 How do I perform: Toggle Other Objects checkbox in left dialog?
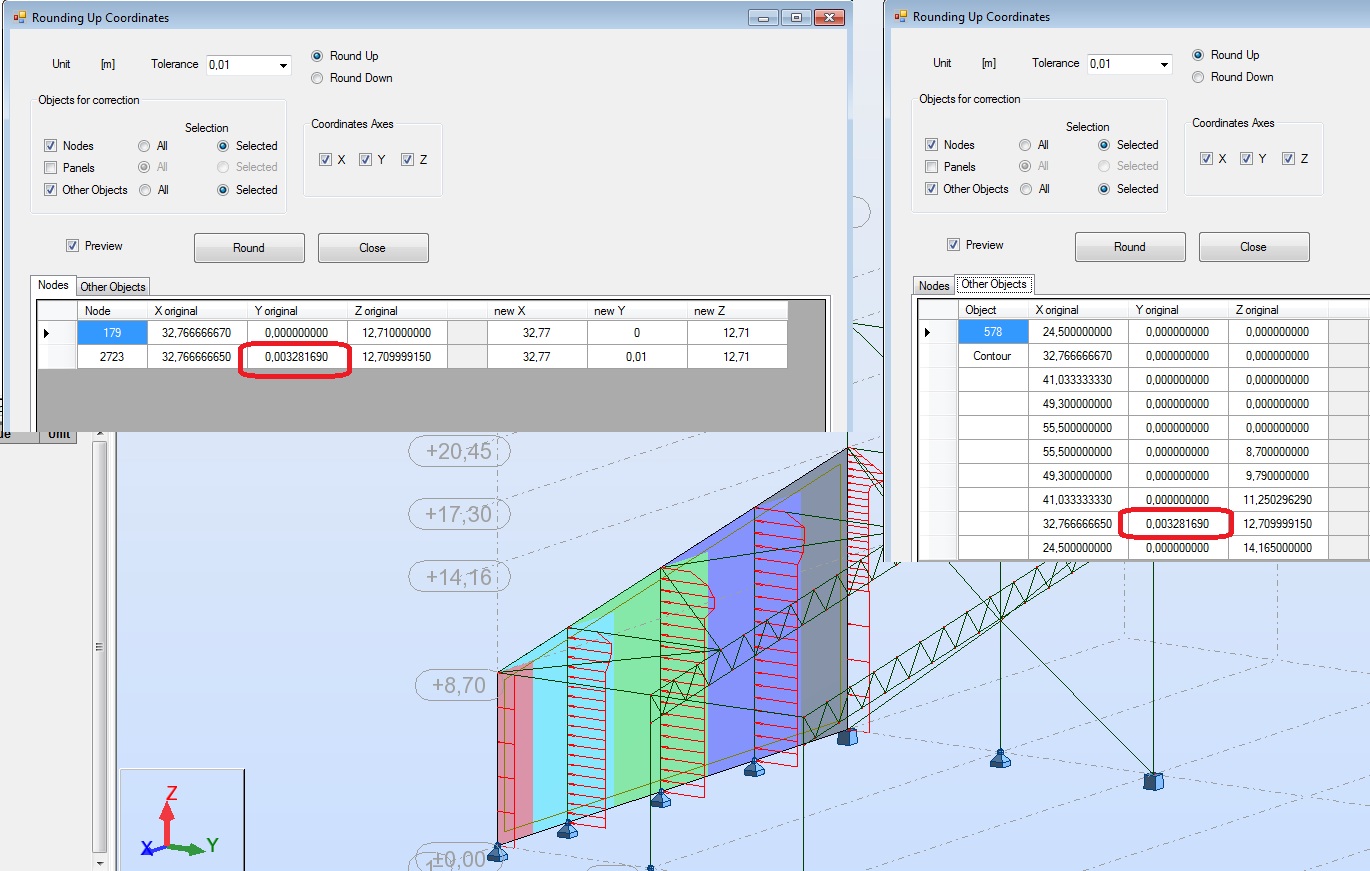pyautogui.click(x=50, y=190)
